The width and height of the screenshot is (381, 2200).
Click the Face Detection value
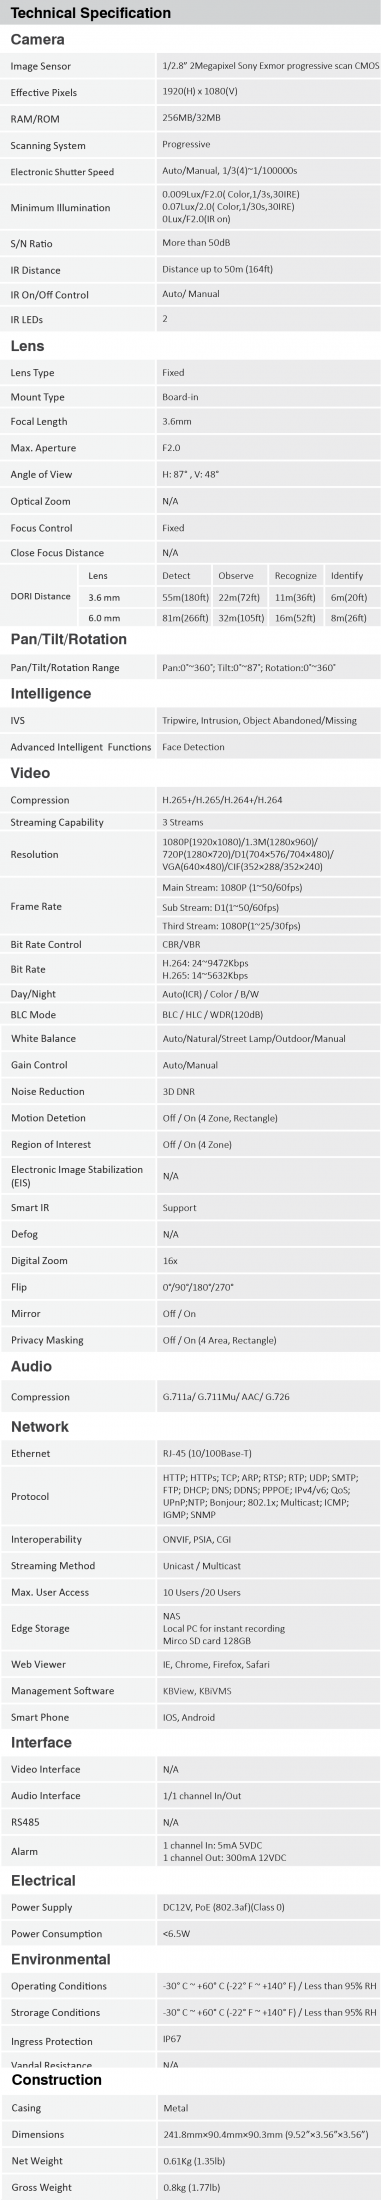193,746
